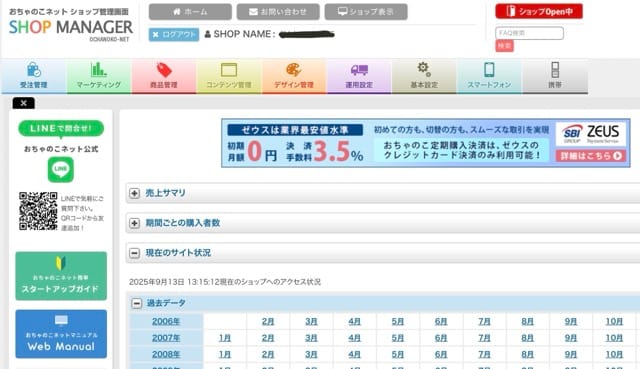Open 8月 link in 2007年 row
The height and width of the screenshot is (369, 640).
(528, 338)
